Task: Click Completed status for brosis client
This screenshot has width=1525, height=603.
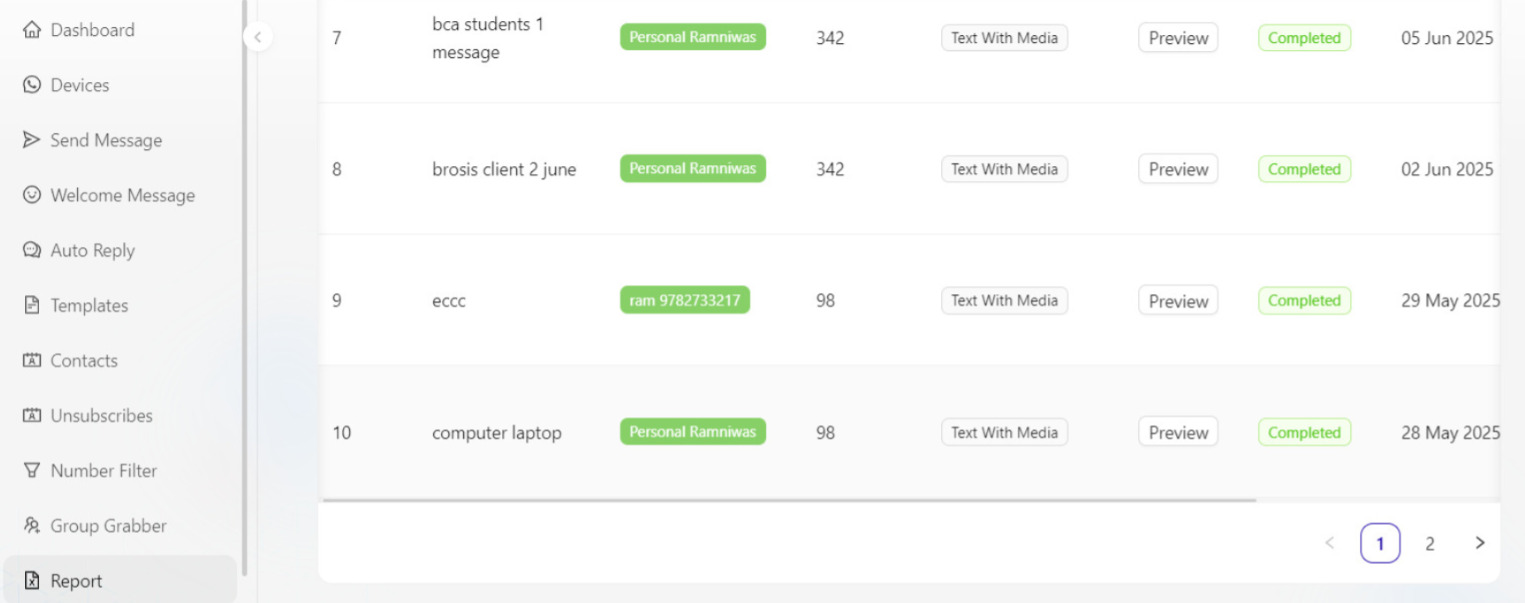Action: coord(1304,169)
